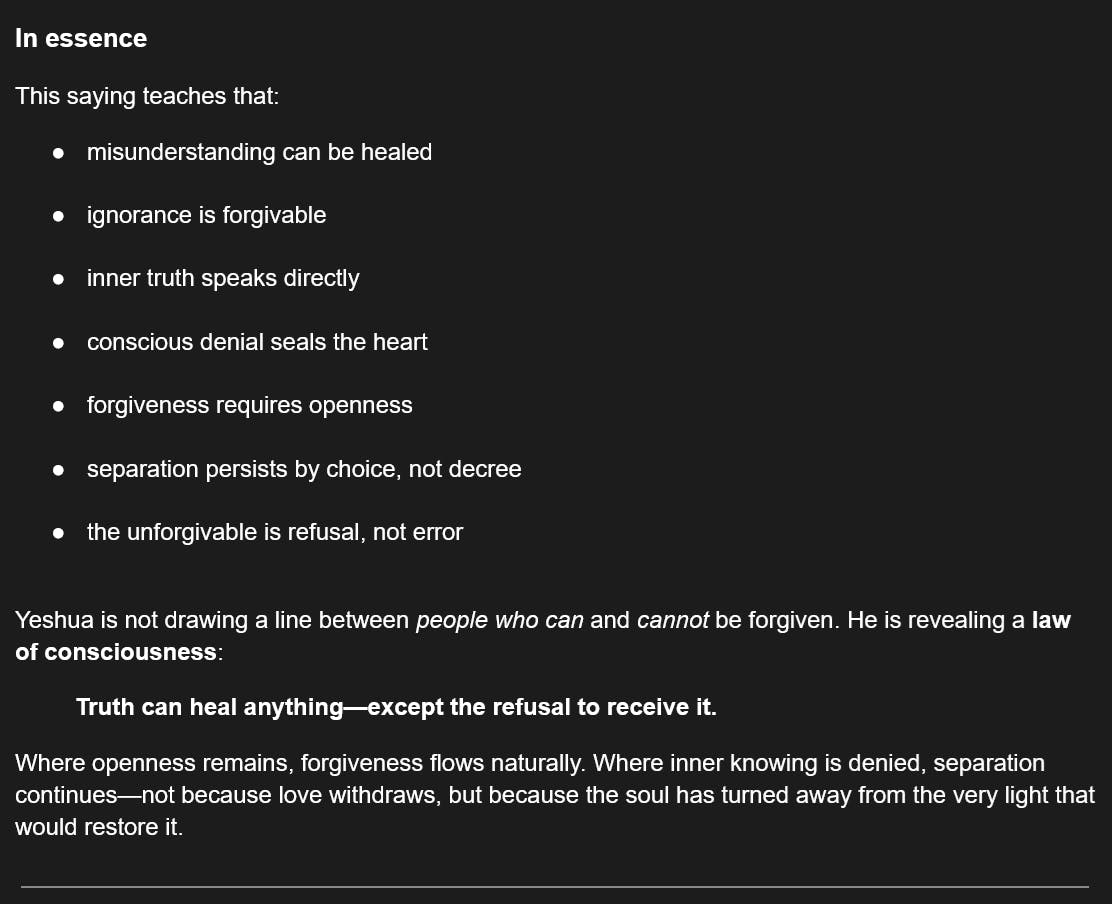Click "separation persists by choice, not decree"
The width and height of the screenshot is (1112, 904).
304,469
